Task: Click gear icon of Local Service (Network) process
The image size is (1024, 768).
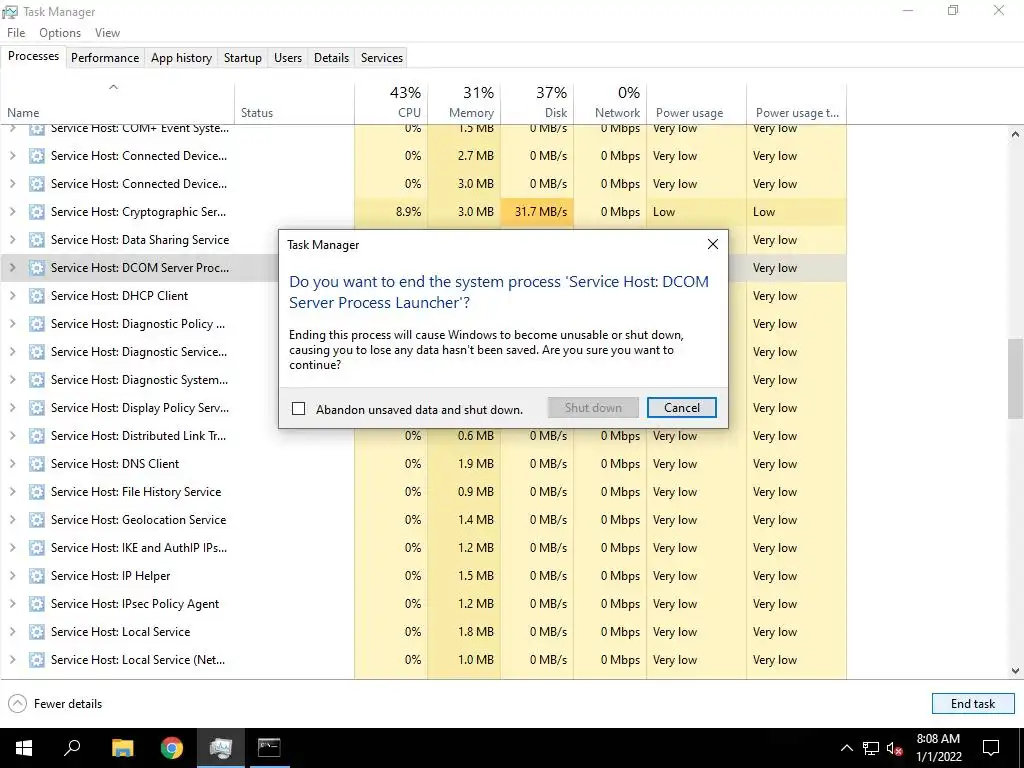Action: (x=37, y=660)
